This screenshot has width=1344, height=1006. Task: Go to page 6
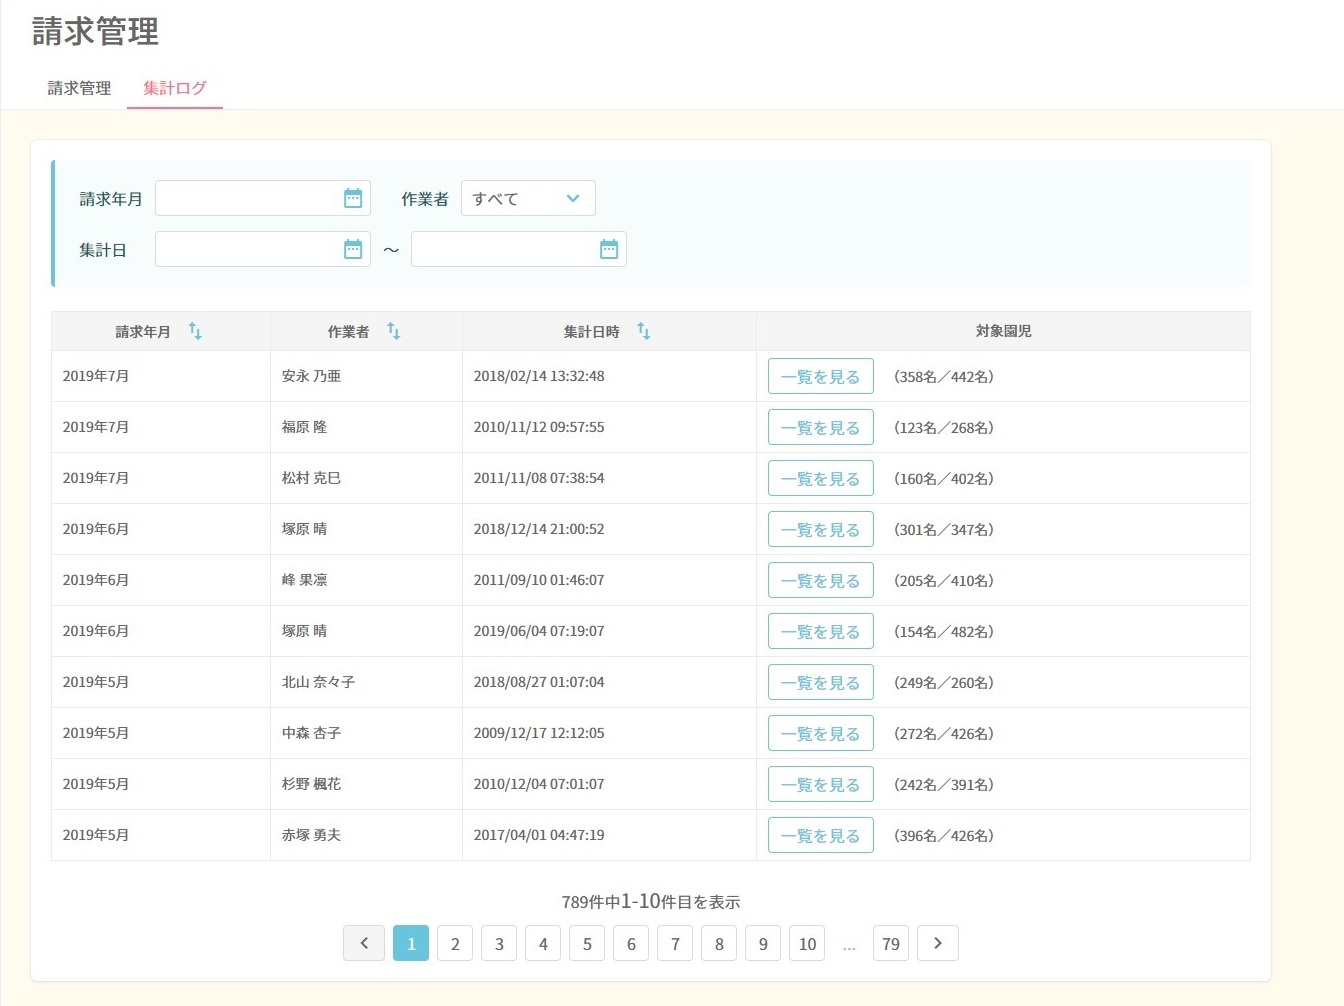coord(631,943)
